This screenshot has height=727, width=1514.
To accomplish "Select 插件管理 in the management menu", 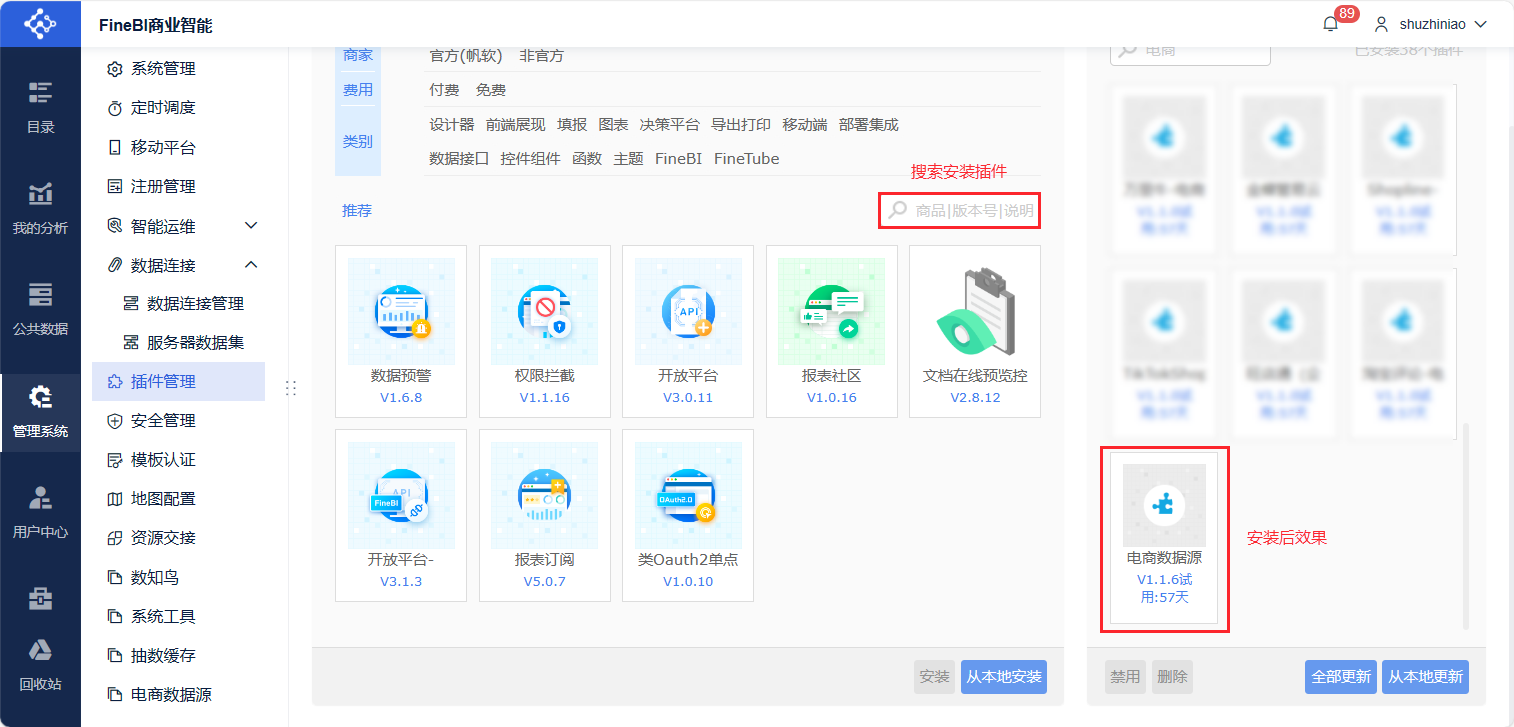I will tap(178, 381).
